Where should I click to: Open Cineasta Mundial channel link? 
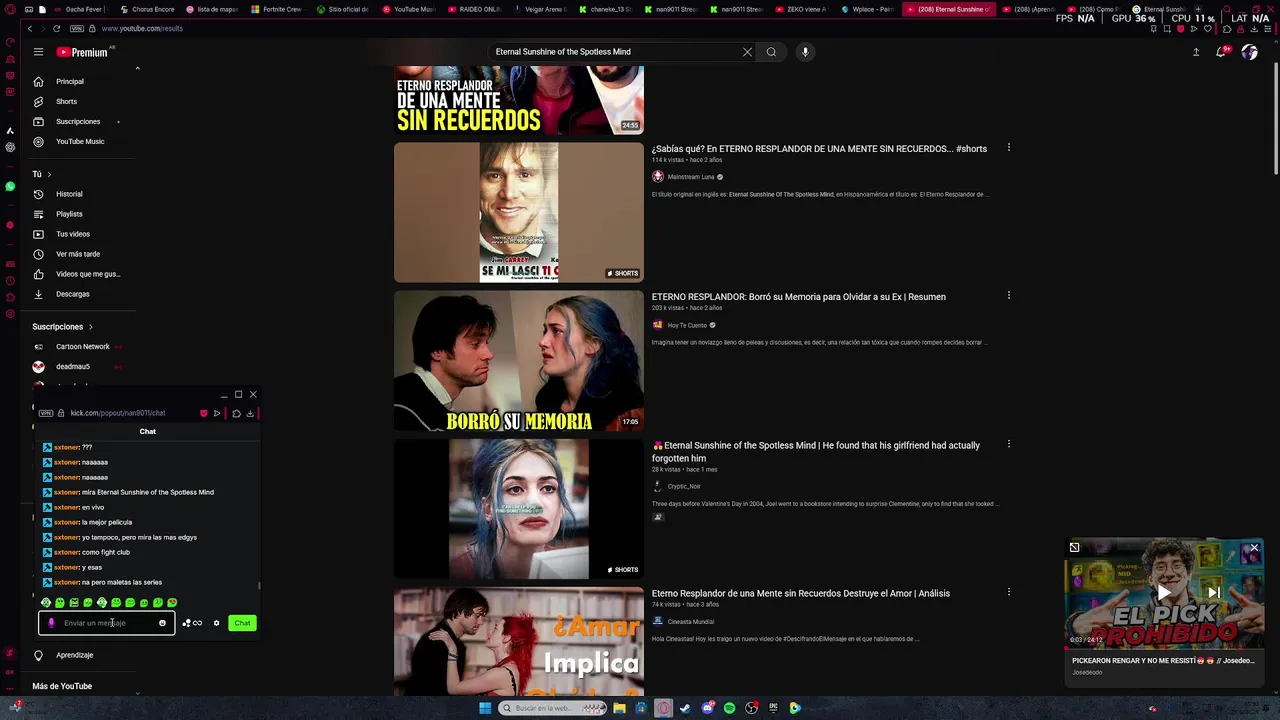coord(691,621)
